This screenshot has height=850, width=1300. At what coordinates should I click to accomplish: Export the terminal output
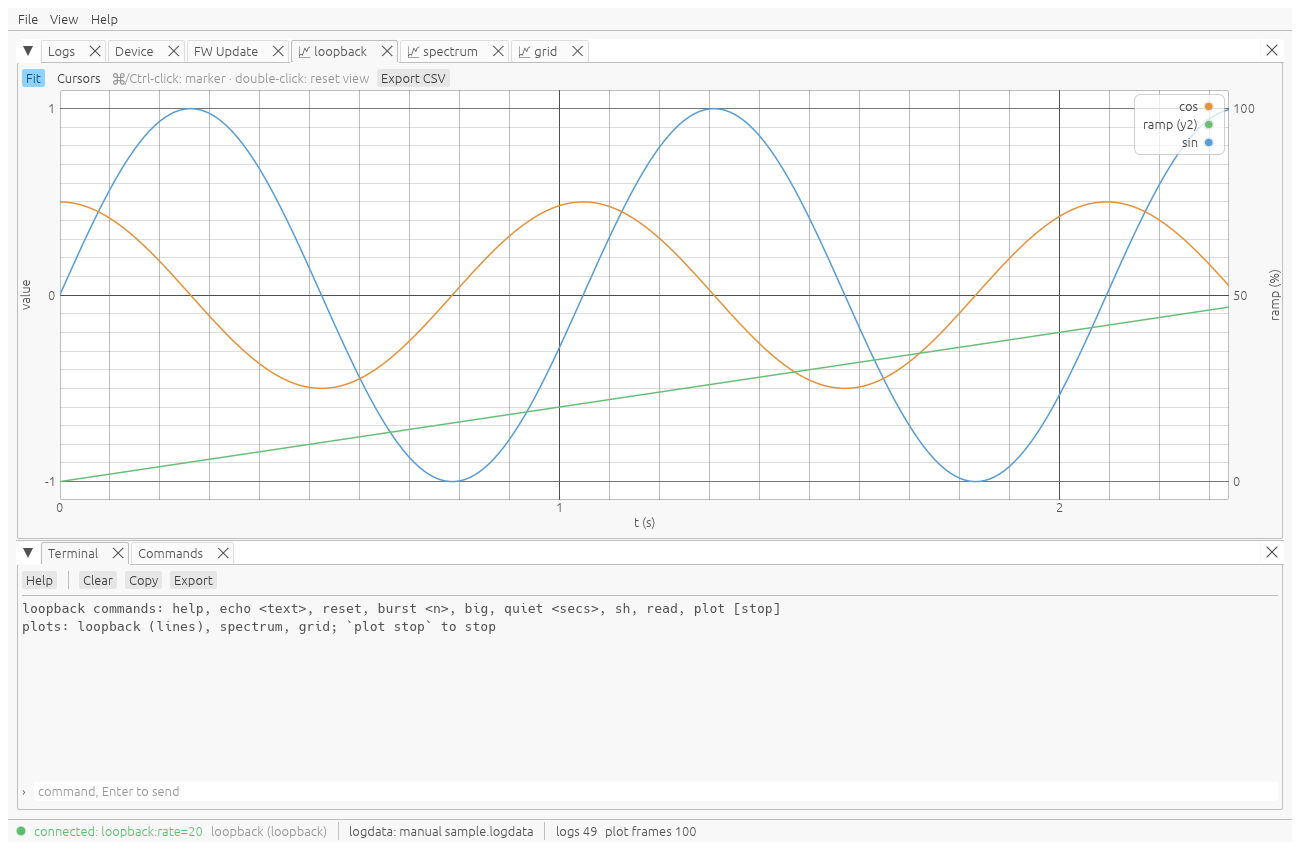click(x=193, y=580)
